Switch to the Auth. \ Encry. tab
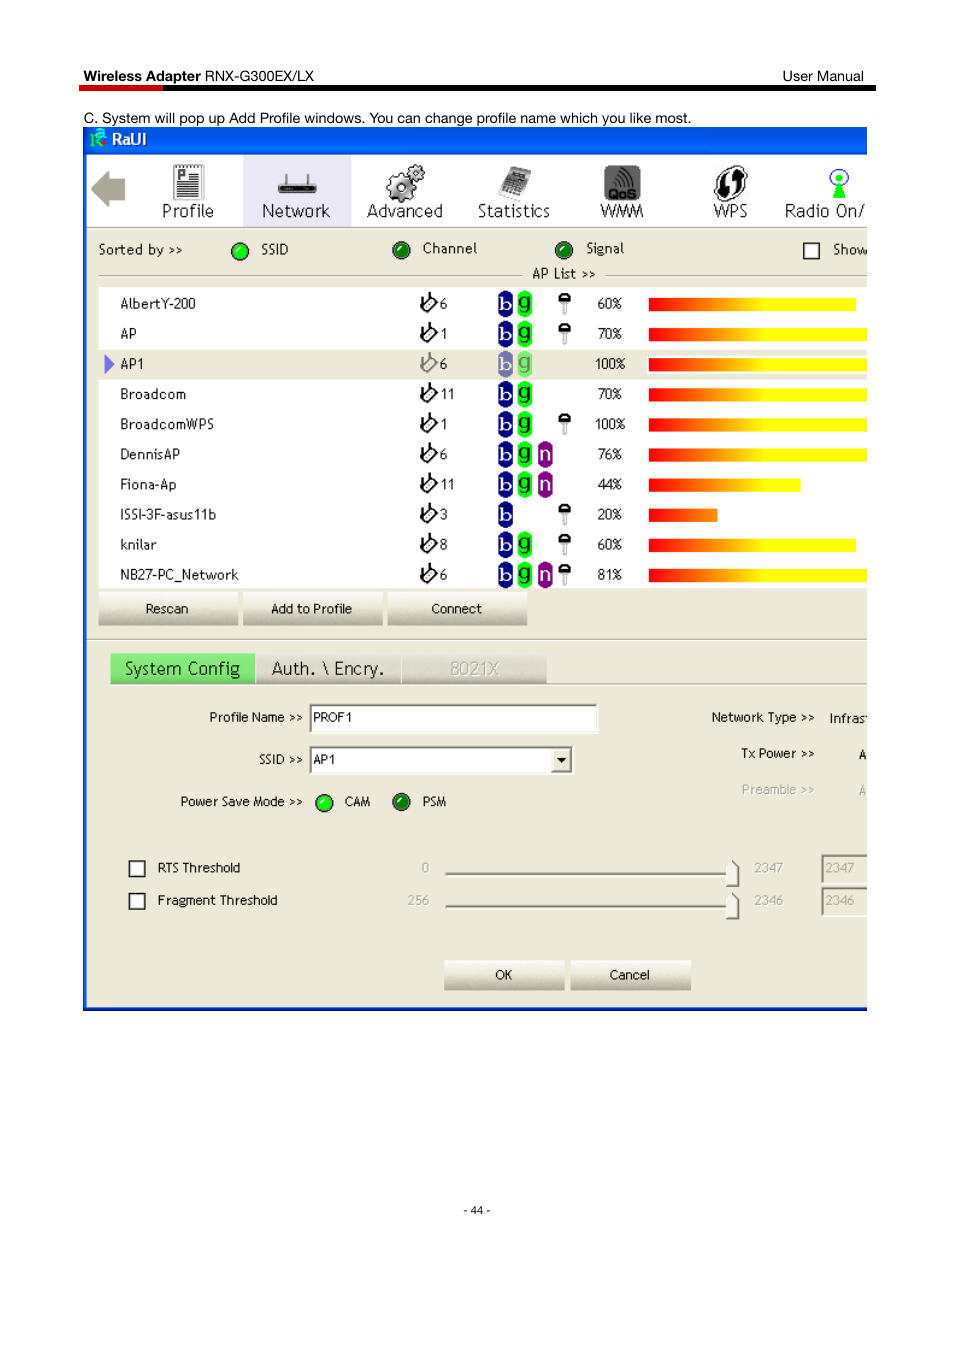Image resolution: width=954 pixels, height=1350 pixels. coord(328,669)
